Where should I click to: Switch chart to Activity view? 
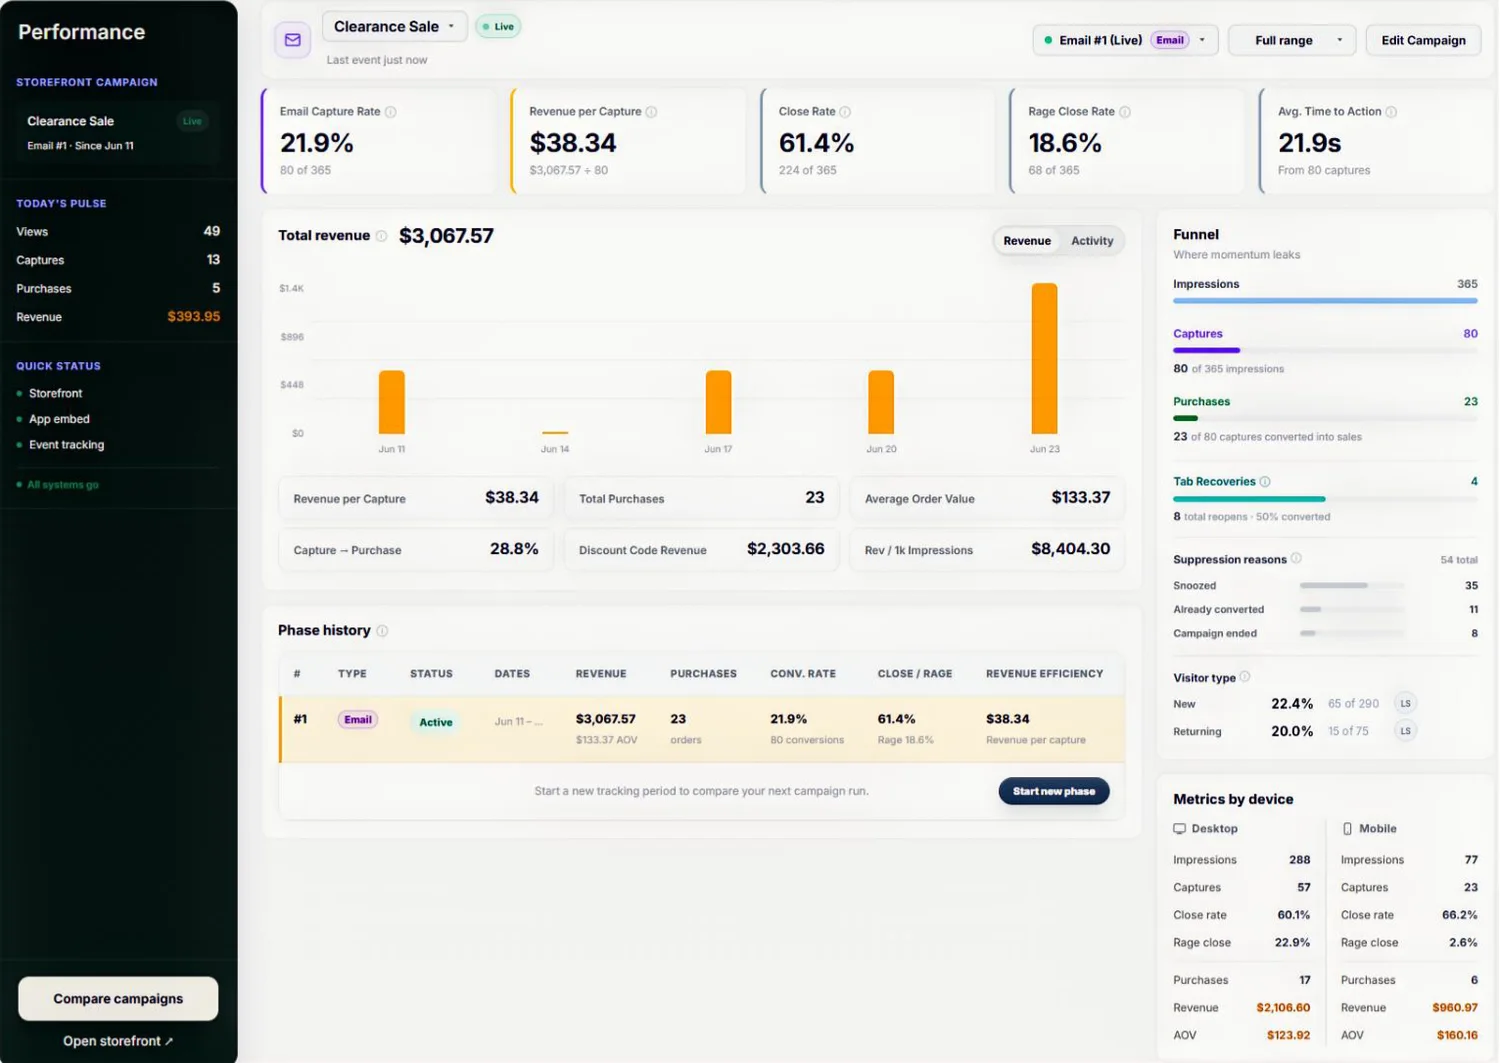coord(1092,241)
